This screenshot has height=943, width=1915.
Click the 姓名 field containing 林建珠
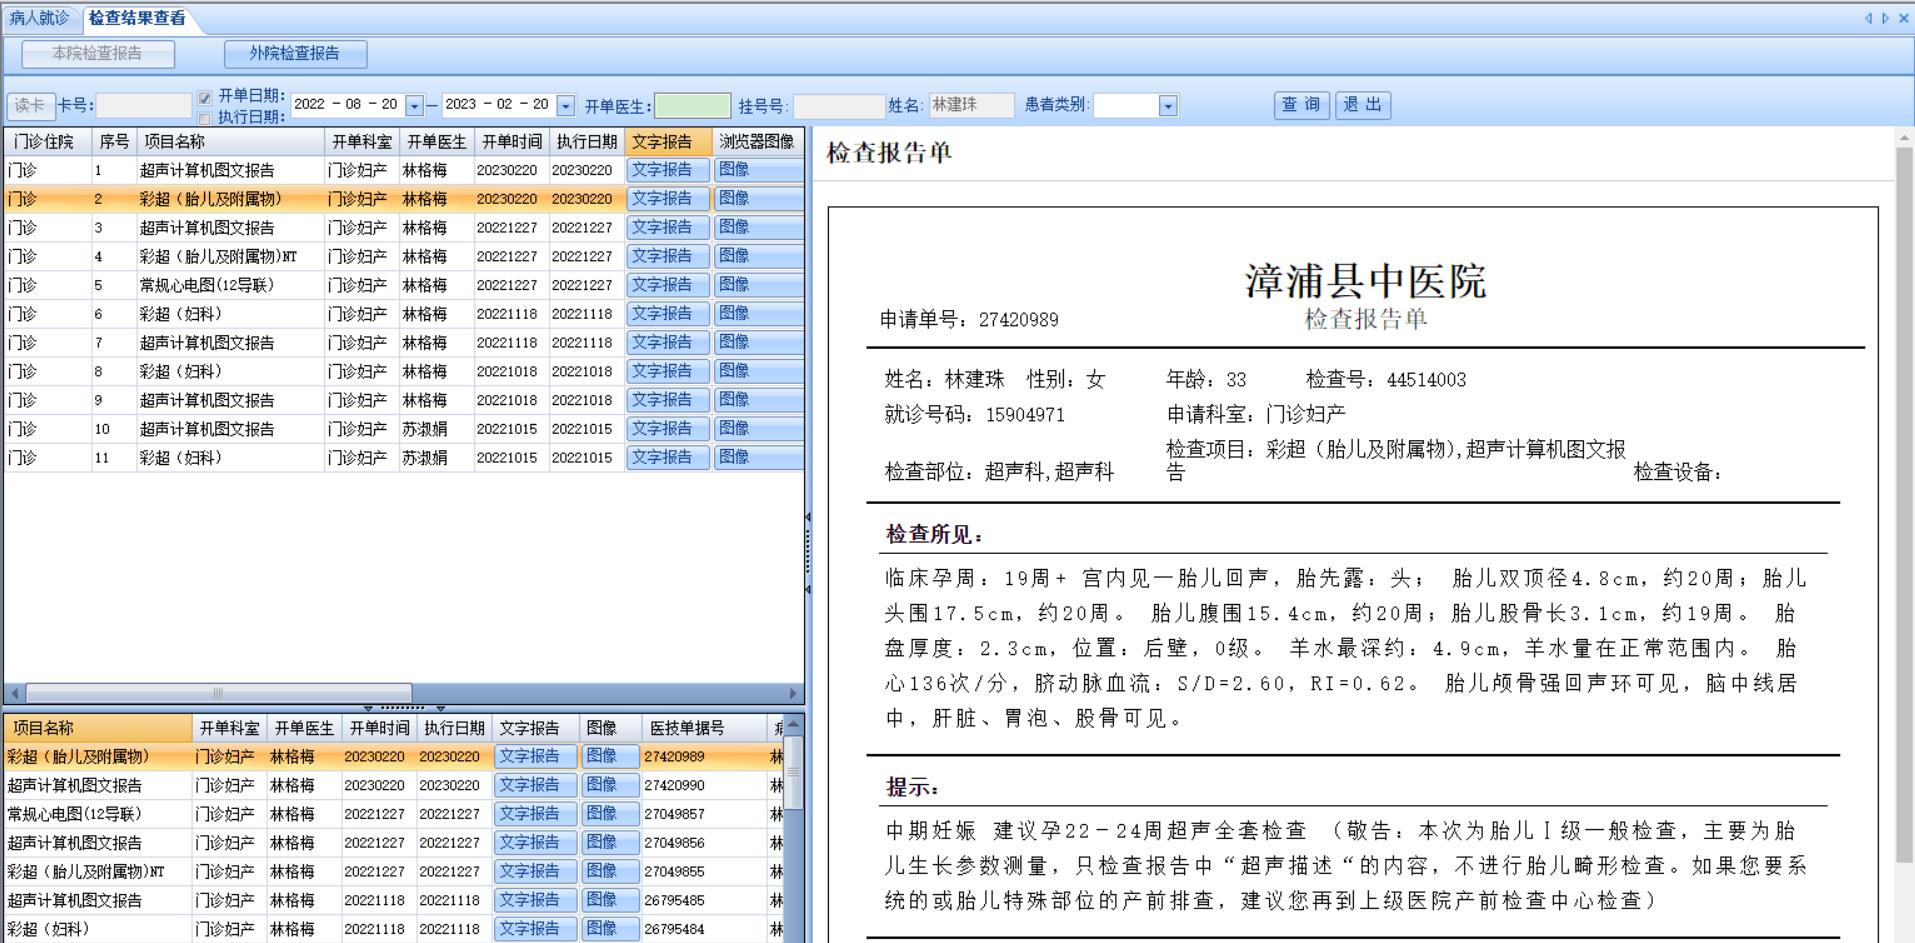[970, 106]
